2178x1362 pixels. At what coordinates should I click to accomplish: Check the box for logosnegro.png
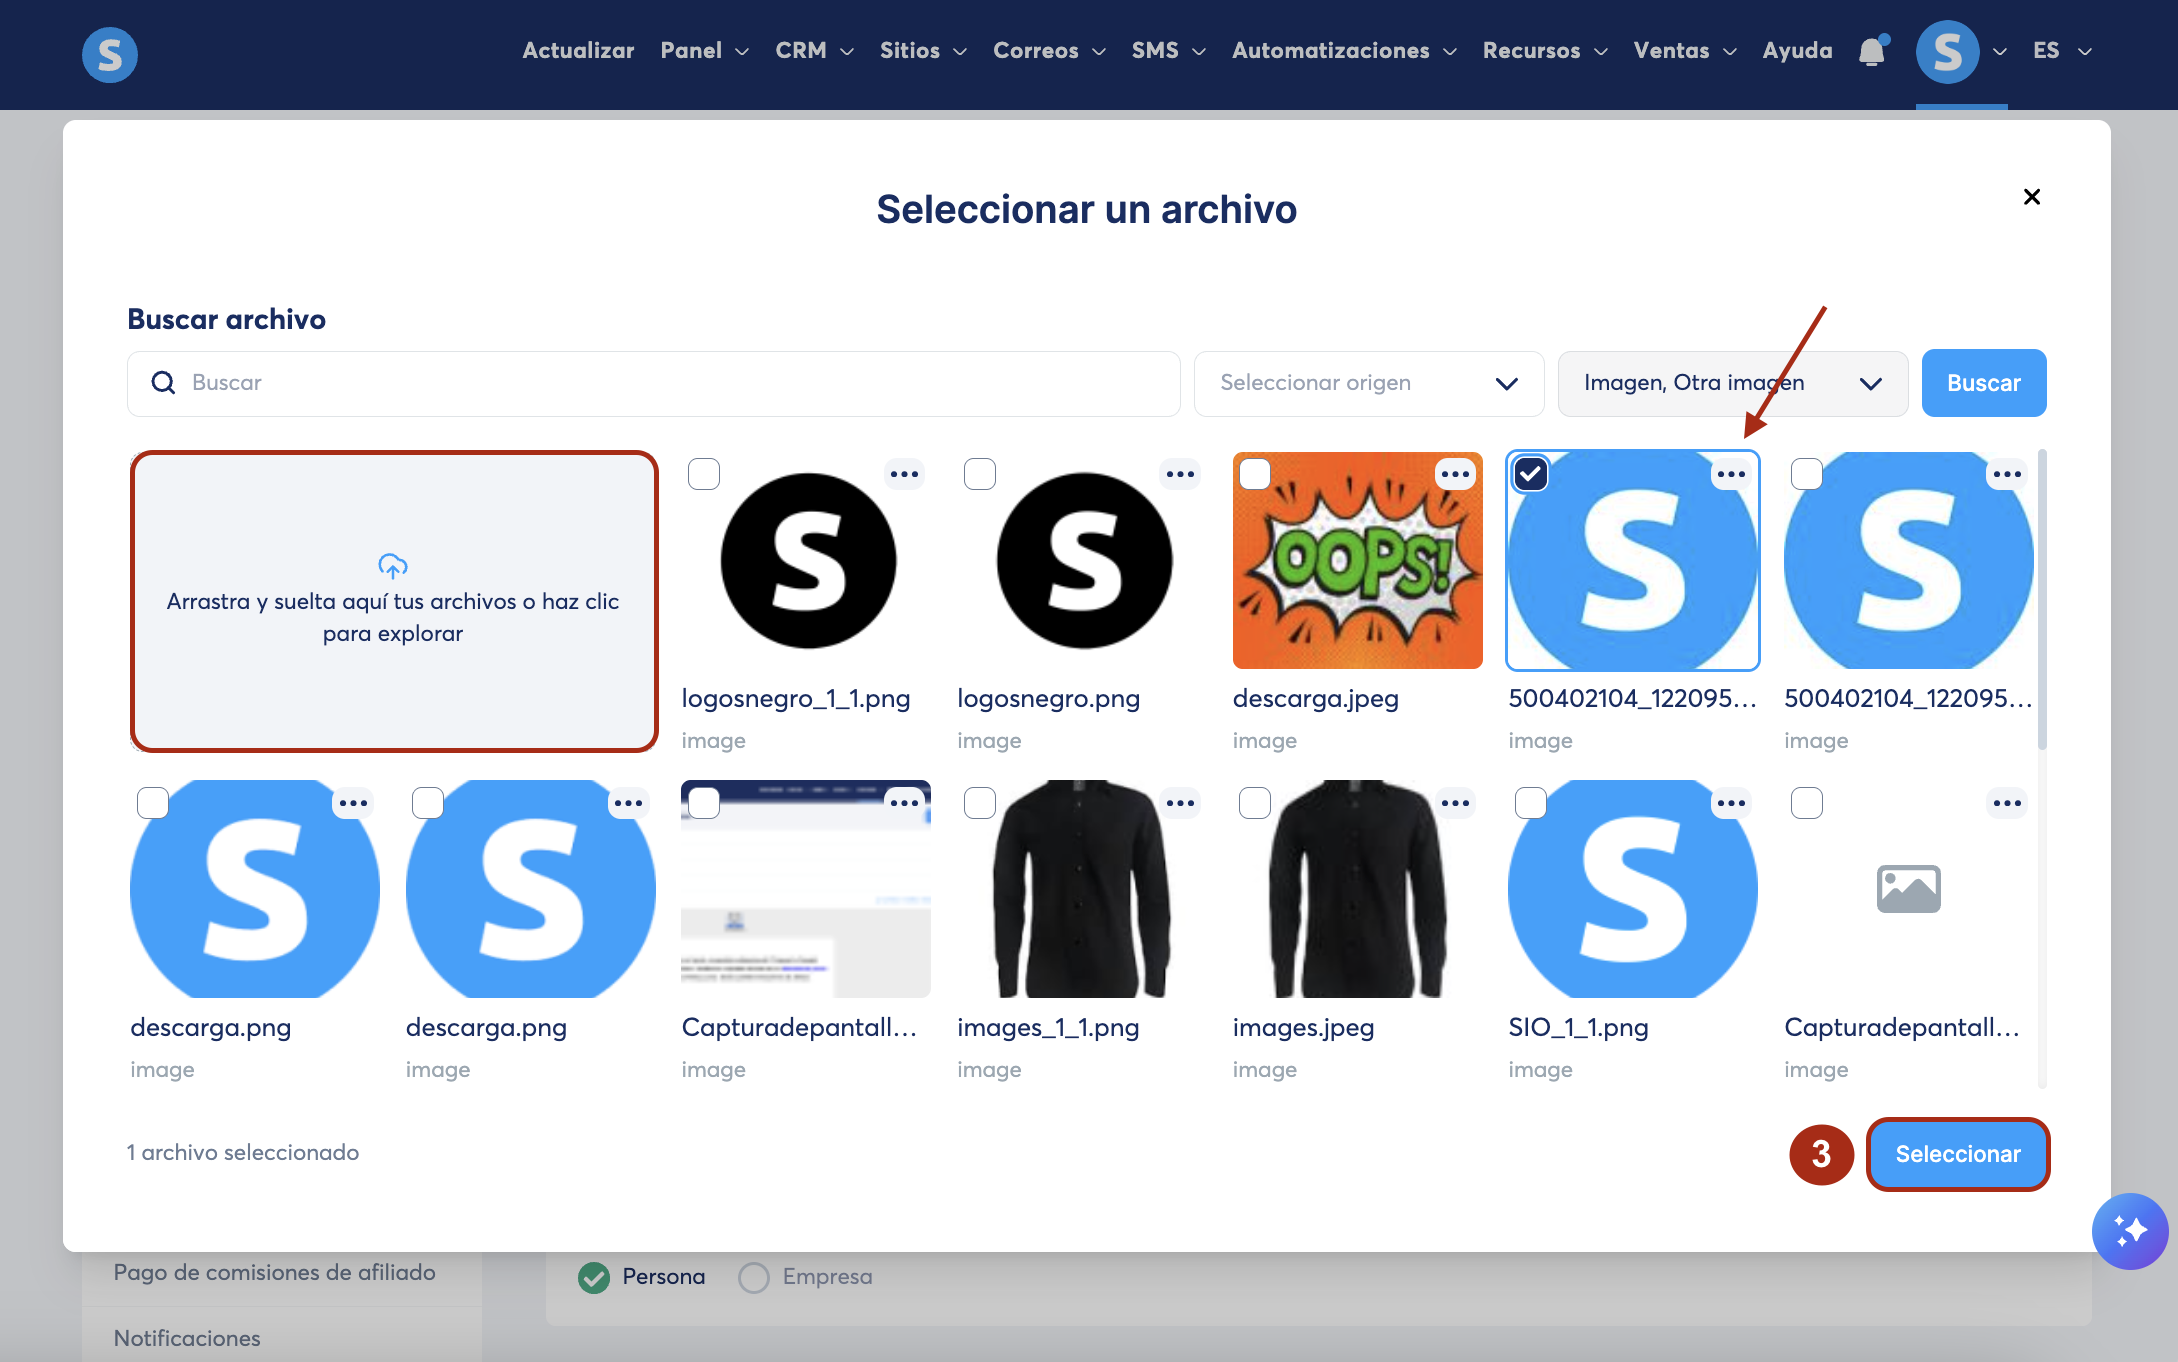click(980, 474)
